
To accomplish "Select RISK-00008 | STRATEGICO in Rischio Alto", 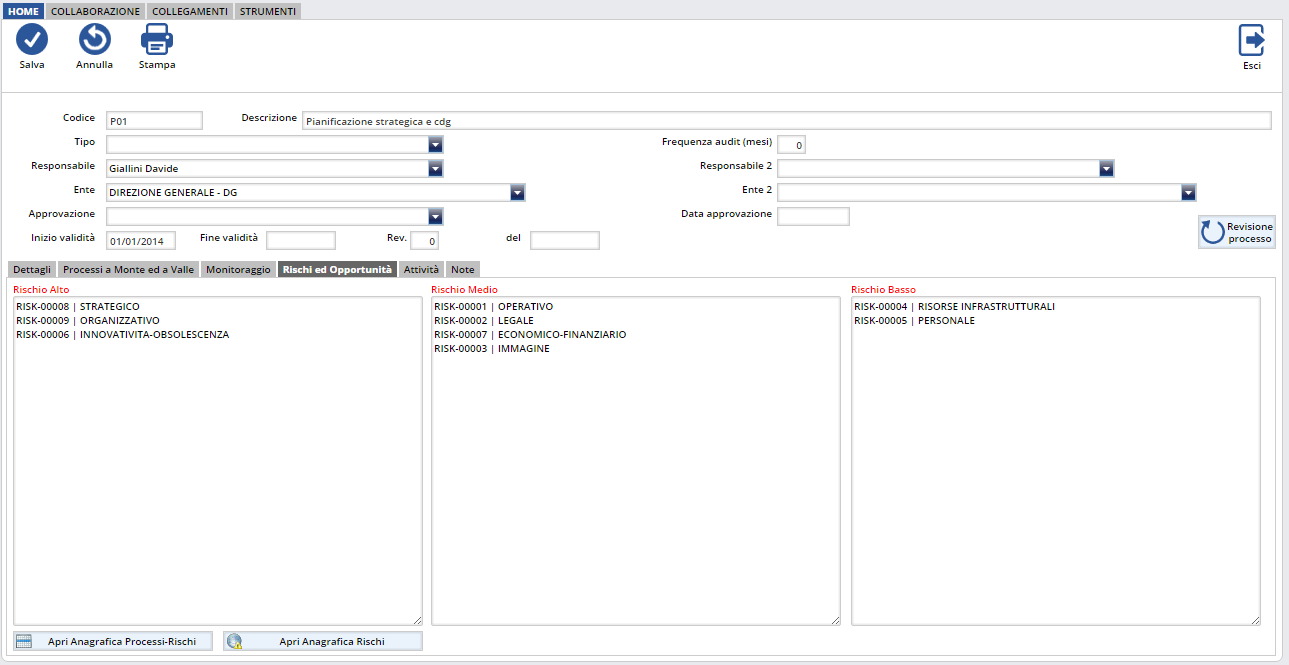I will point(78,307).
